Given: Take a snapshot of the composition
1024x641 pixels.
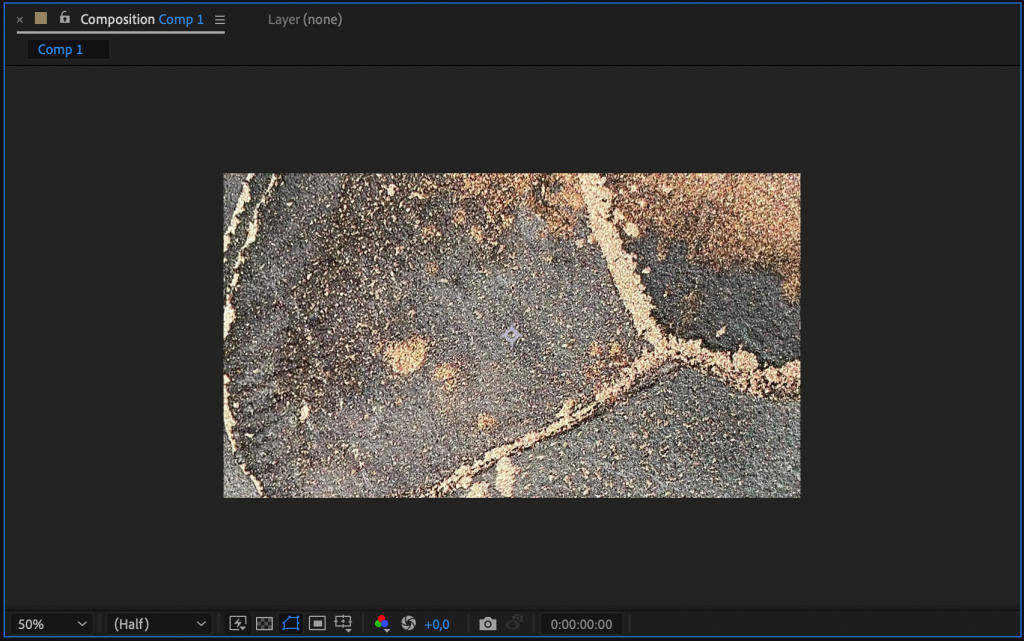Looking at the screenshot, I should tap(488, 623).
